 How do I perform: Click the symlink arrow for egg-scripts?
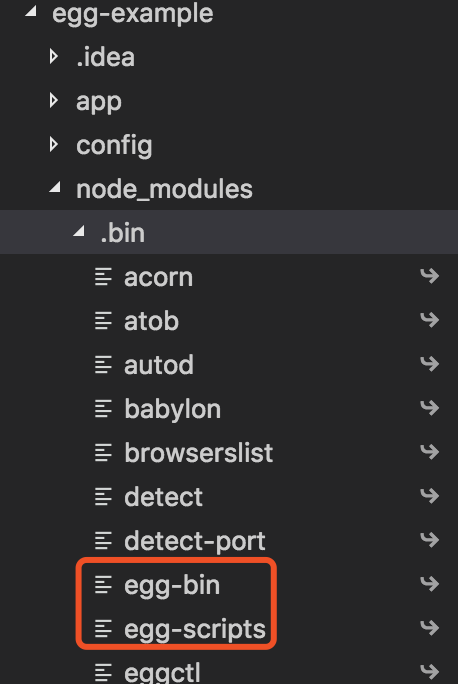pyautogui.click(x=429, y=627)
